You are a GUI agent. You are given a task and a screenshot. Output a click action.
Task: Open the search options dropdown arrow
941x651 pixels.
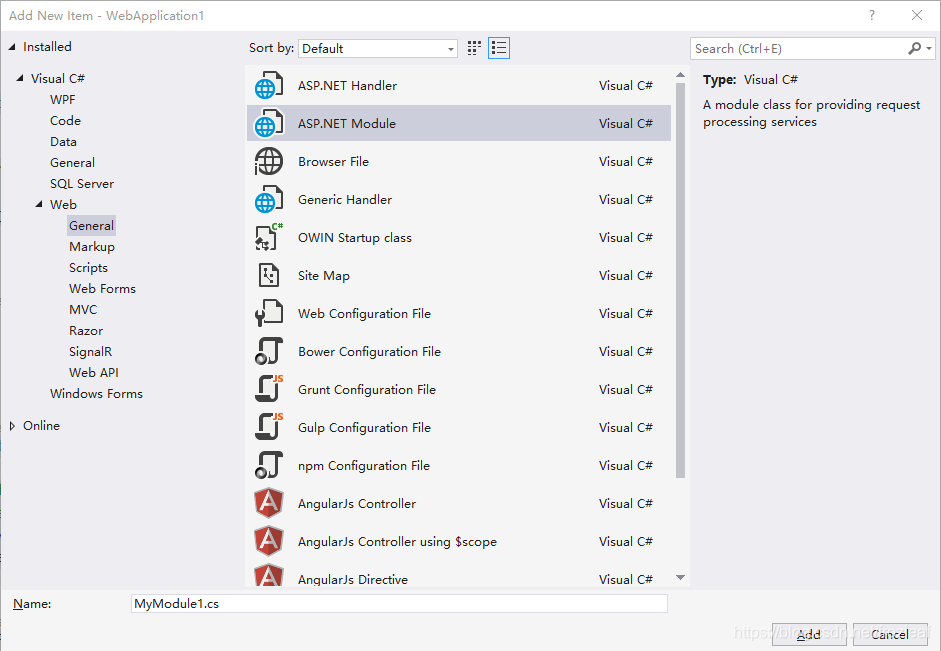pyautogui.click(x=929, y=49)
